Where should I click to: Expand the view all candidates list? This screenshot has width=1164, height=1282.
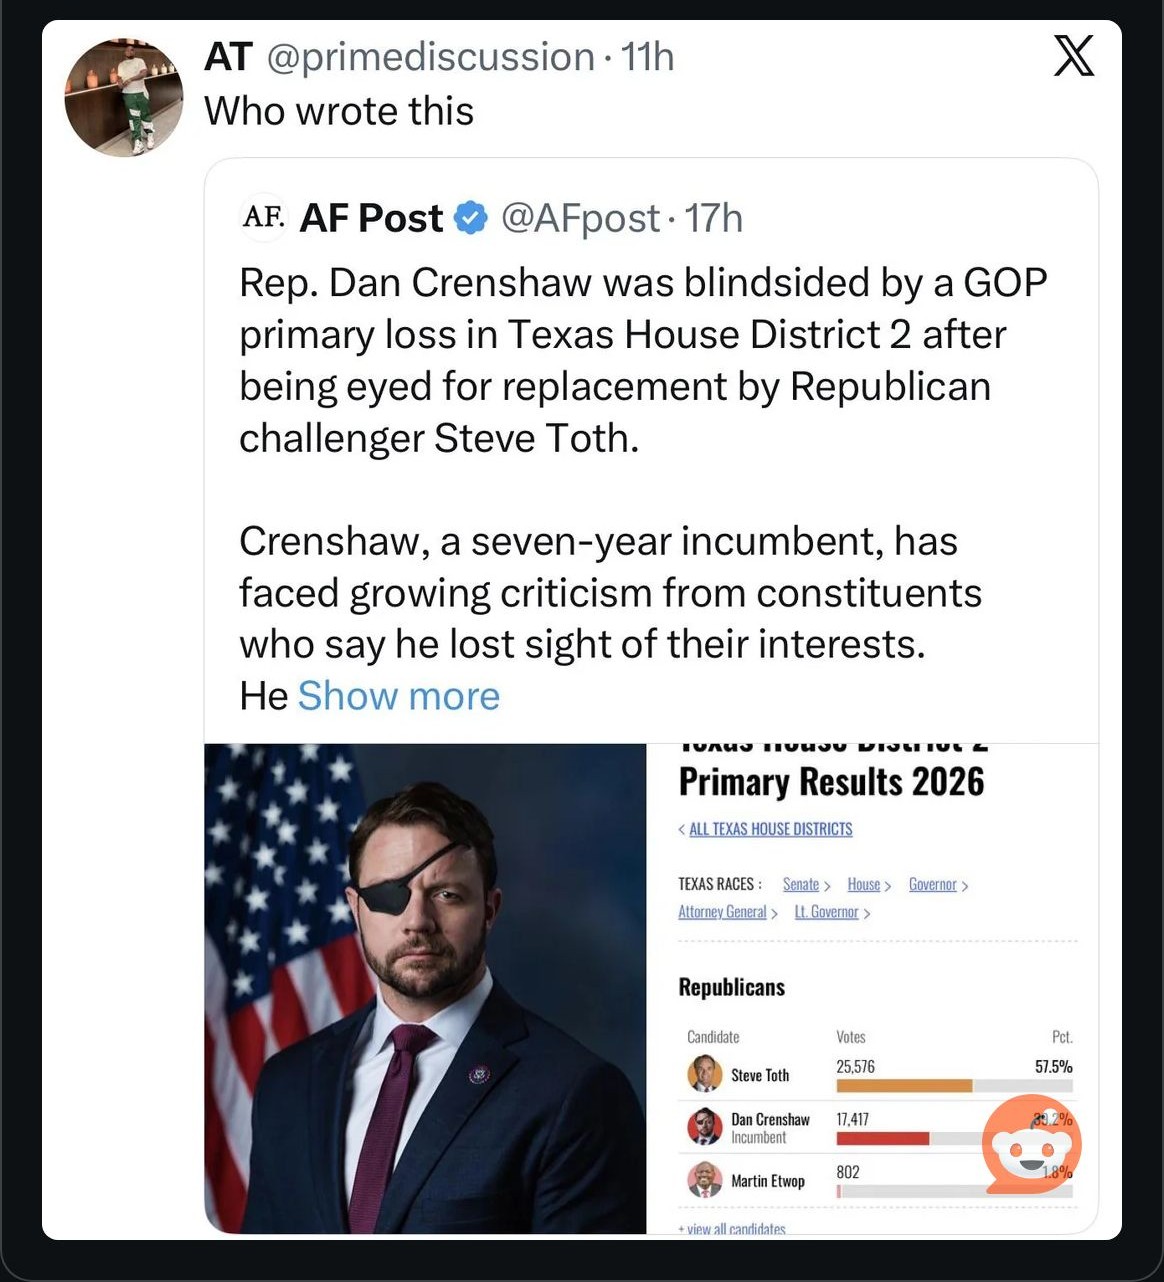(x=732, y=1228)
